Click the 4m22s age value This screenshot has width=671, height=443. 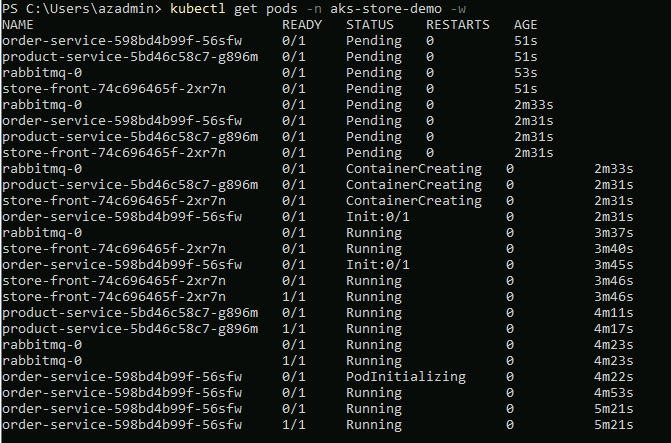[x=613, y=377]
